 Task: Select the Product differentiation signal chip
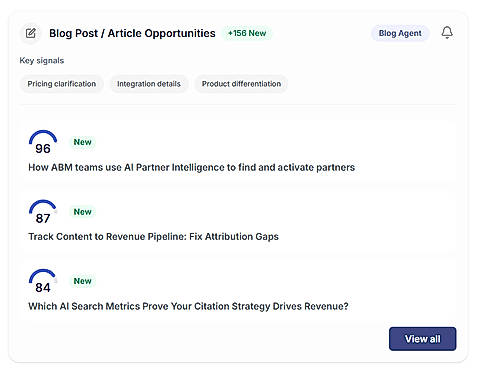click(241, 84)
